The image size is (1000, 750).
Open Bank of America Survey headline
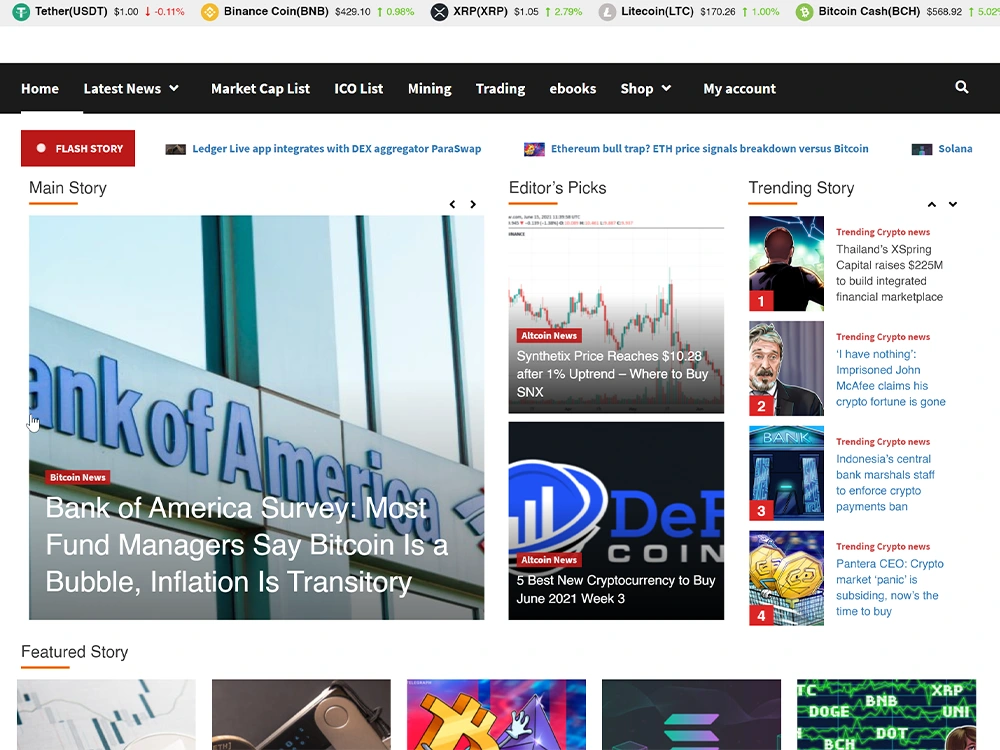(247, 545)
